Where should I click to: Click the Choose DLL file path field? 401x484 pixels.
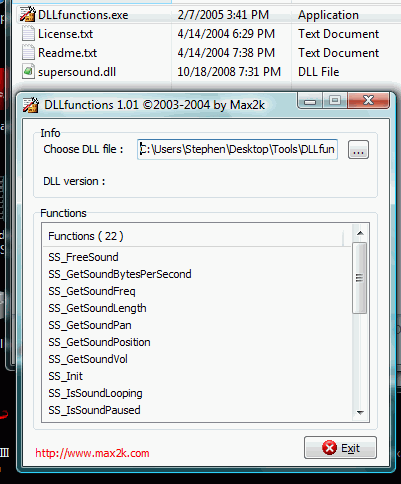[237, 149]
